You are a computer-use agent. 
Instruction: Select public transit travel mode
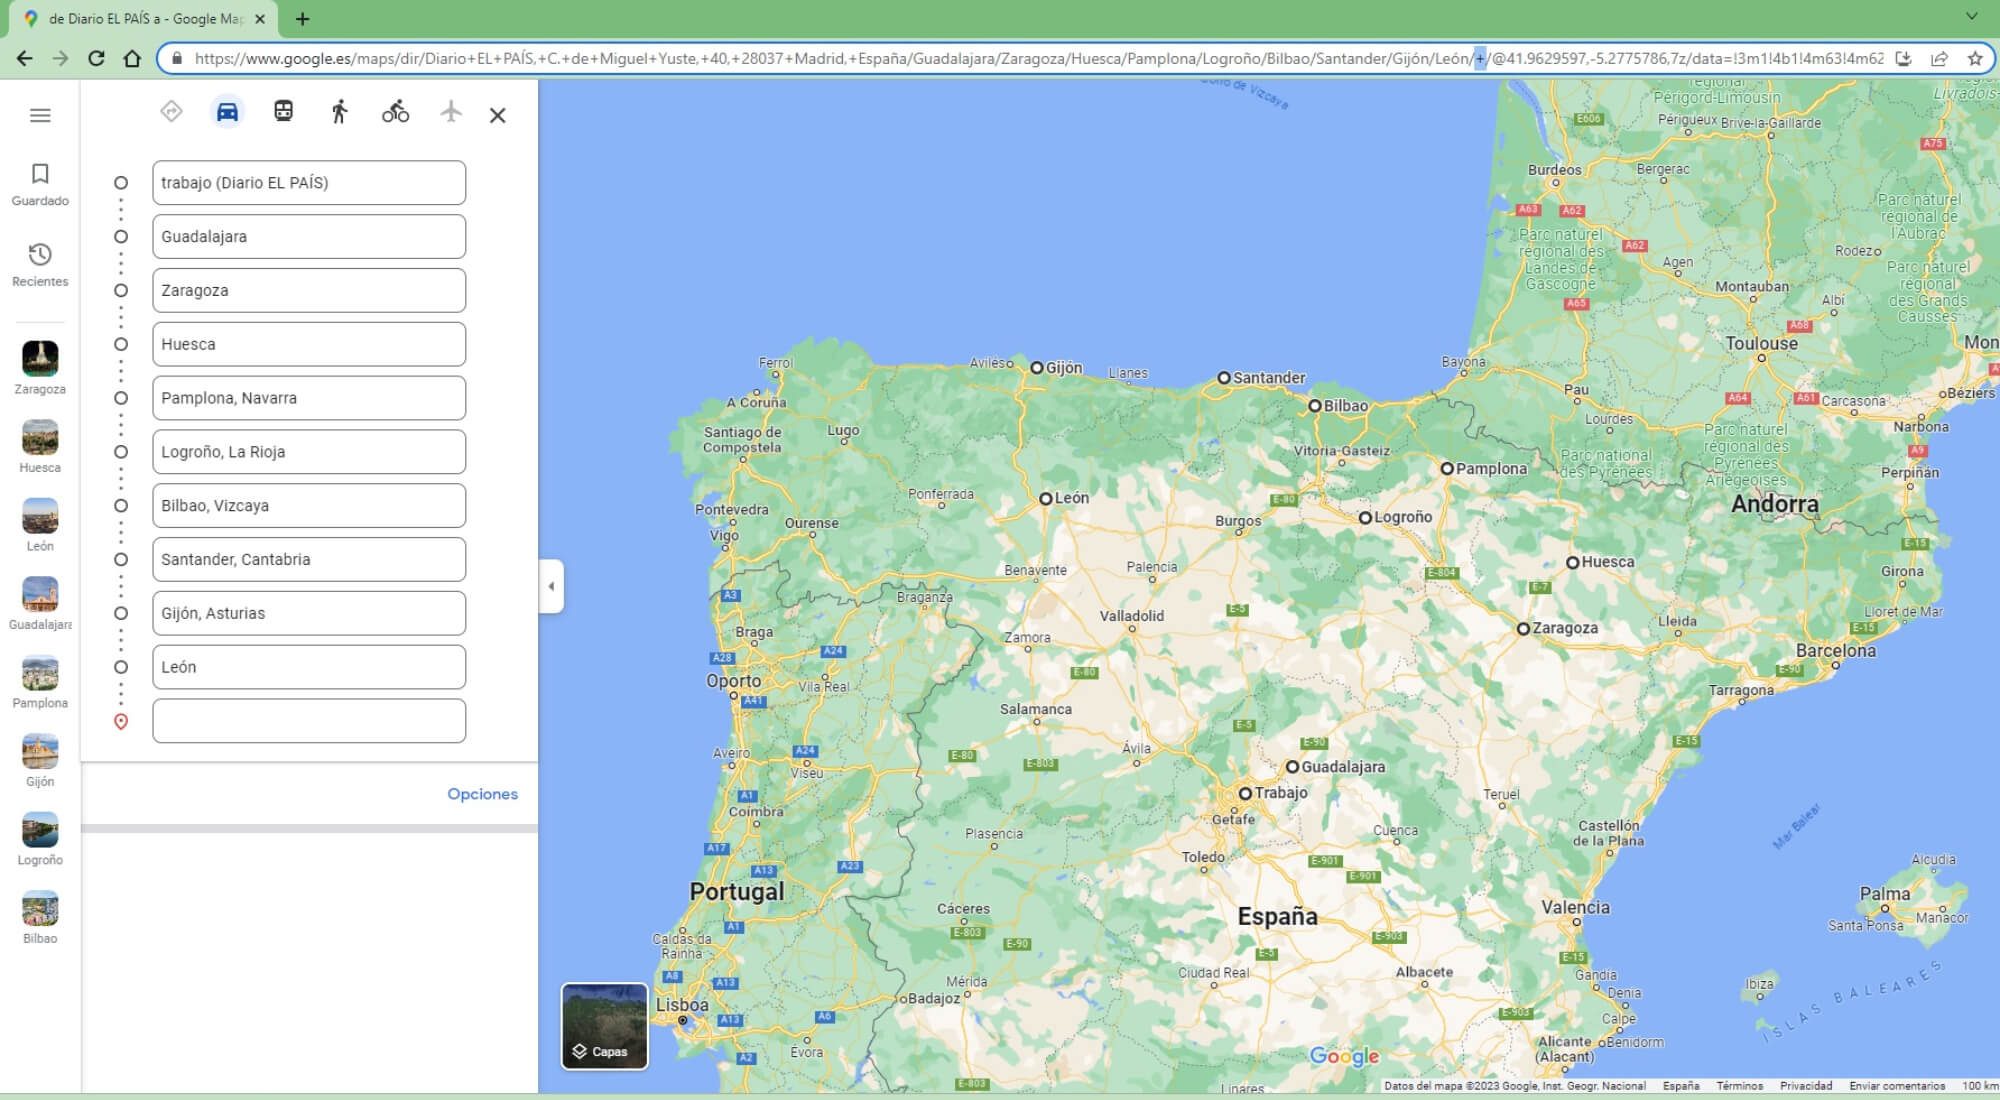[x=283, y=111]
